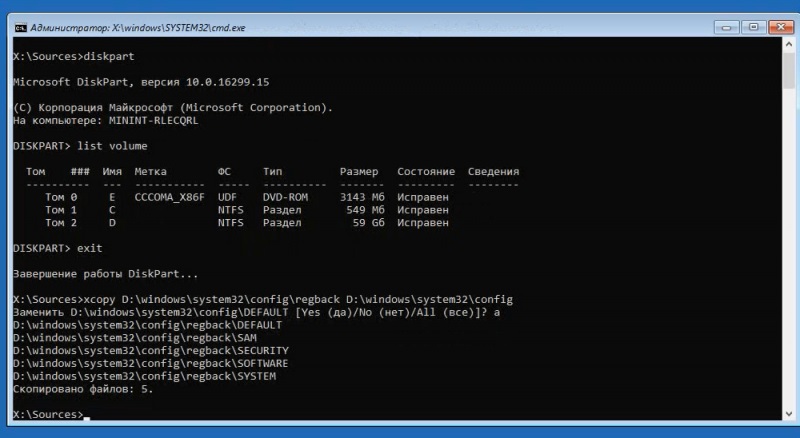Click the 'Том 1' row label
Viewport: 800px width, 438px height.
pyautogui.click(x=61, y=210)
